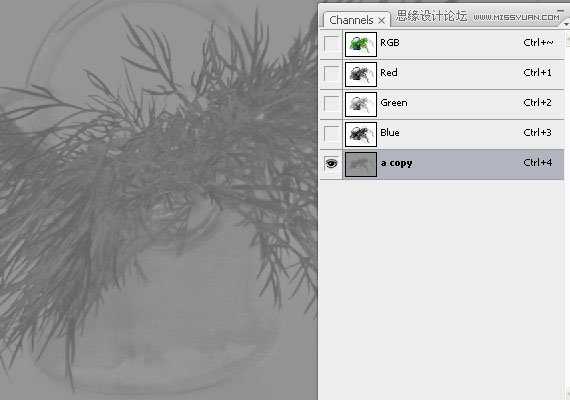Click the leaf image on the canvas
570x400 pixels.
pos(158,200)
